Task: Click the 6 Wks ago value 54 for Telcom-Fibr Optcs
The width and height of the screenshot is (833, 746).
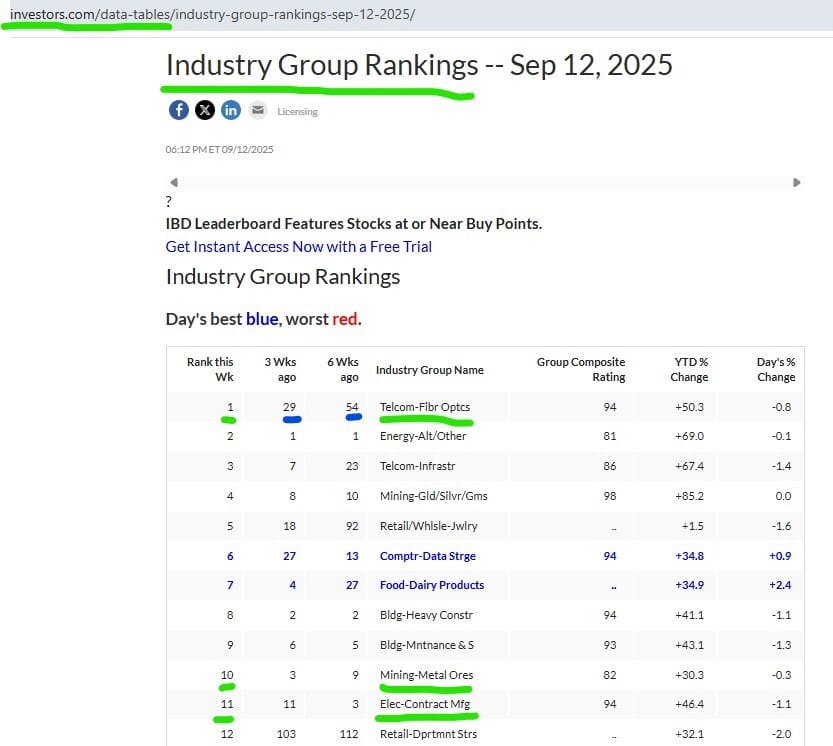Action: (352, 407)
